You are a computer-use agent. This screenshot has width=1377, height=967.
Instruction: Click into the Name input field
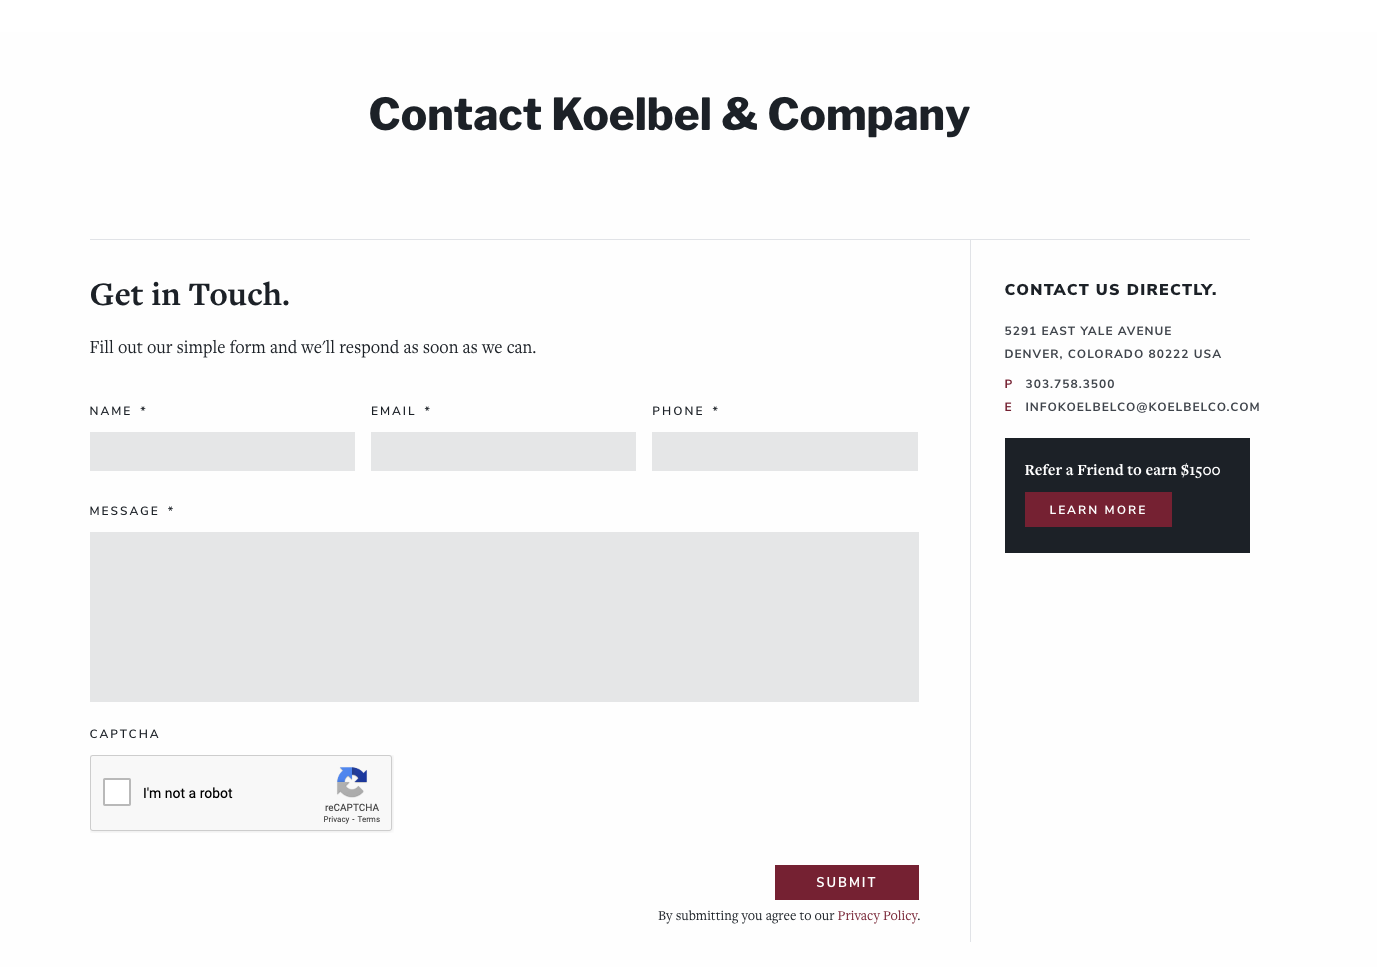[222, 451]
